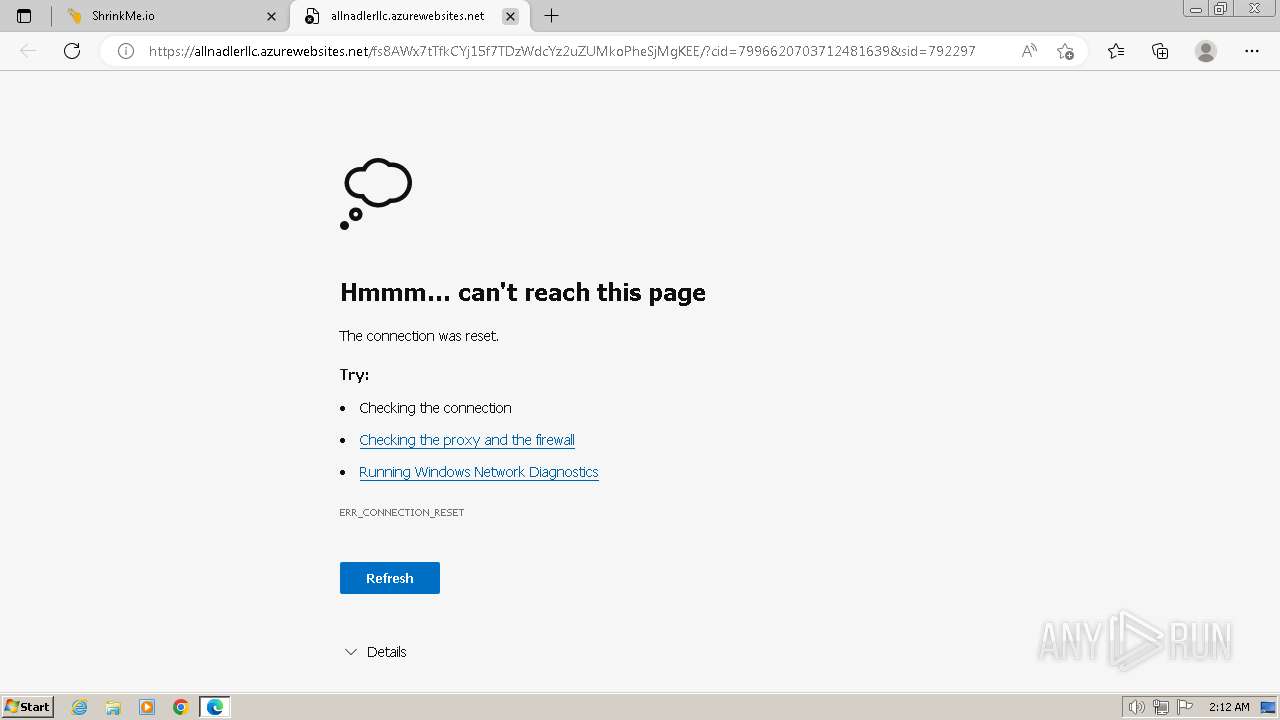1280x720 pixels.
Task: Show desktop via tray corner icon
Action: (x=1267, y=707)
